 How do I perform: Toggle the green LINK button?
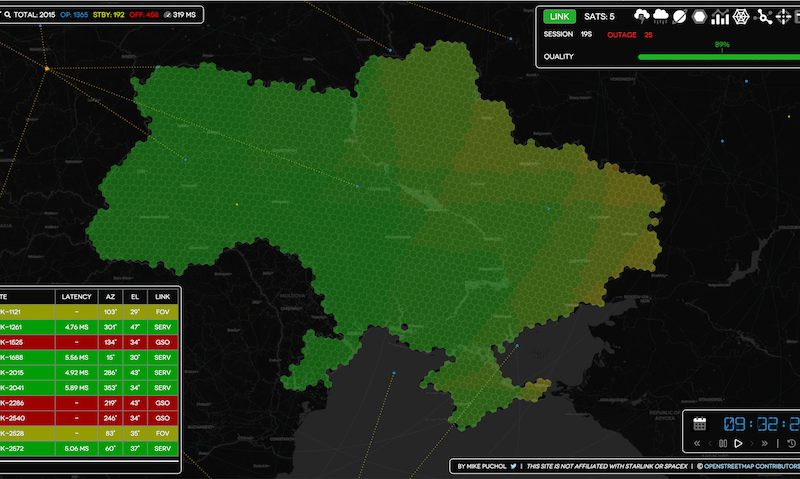[x=558, y=16]
